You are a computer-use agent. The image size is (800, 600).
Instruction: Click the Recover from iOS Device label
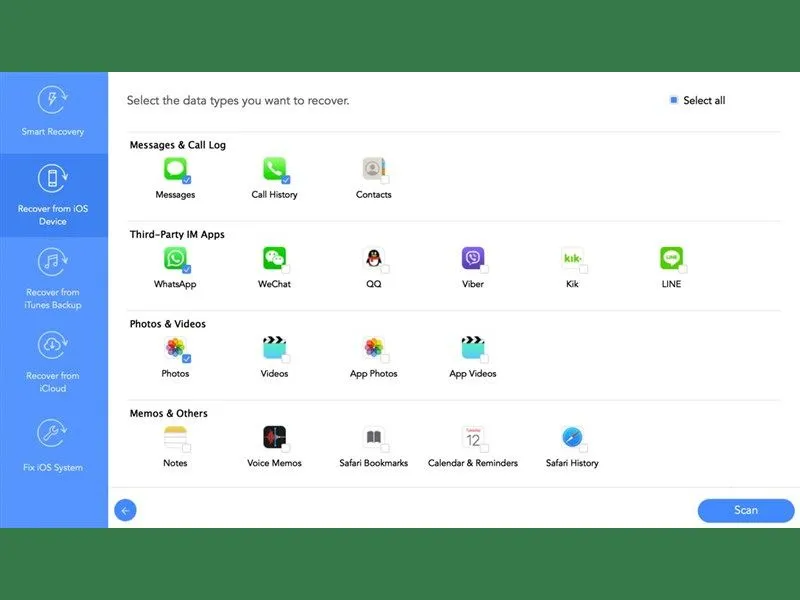click(53, 215)
